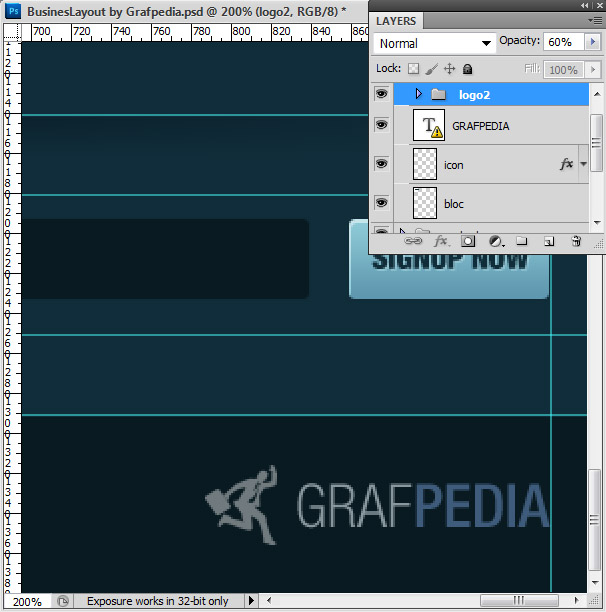Expand the logo2 group triangle
This screenshot has height=612, width=606.
coord(418,94)
